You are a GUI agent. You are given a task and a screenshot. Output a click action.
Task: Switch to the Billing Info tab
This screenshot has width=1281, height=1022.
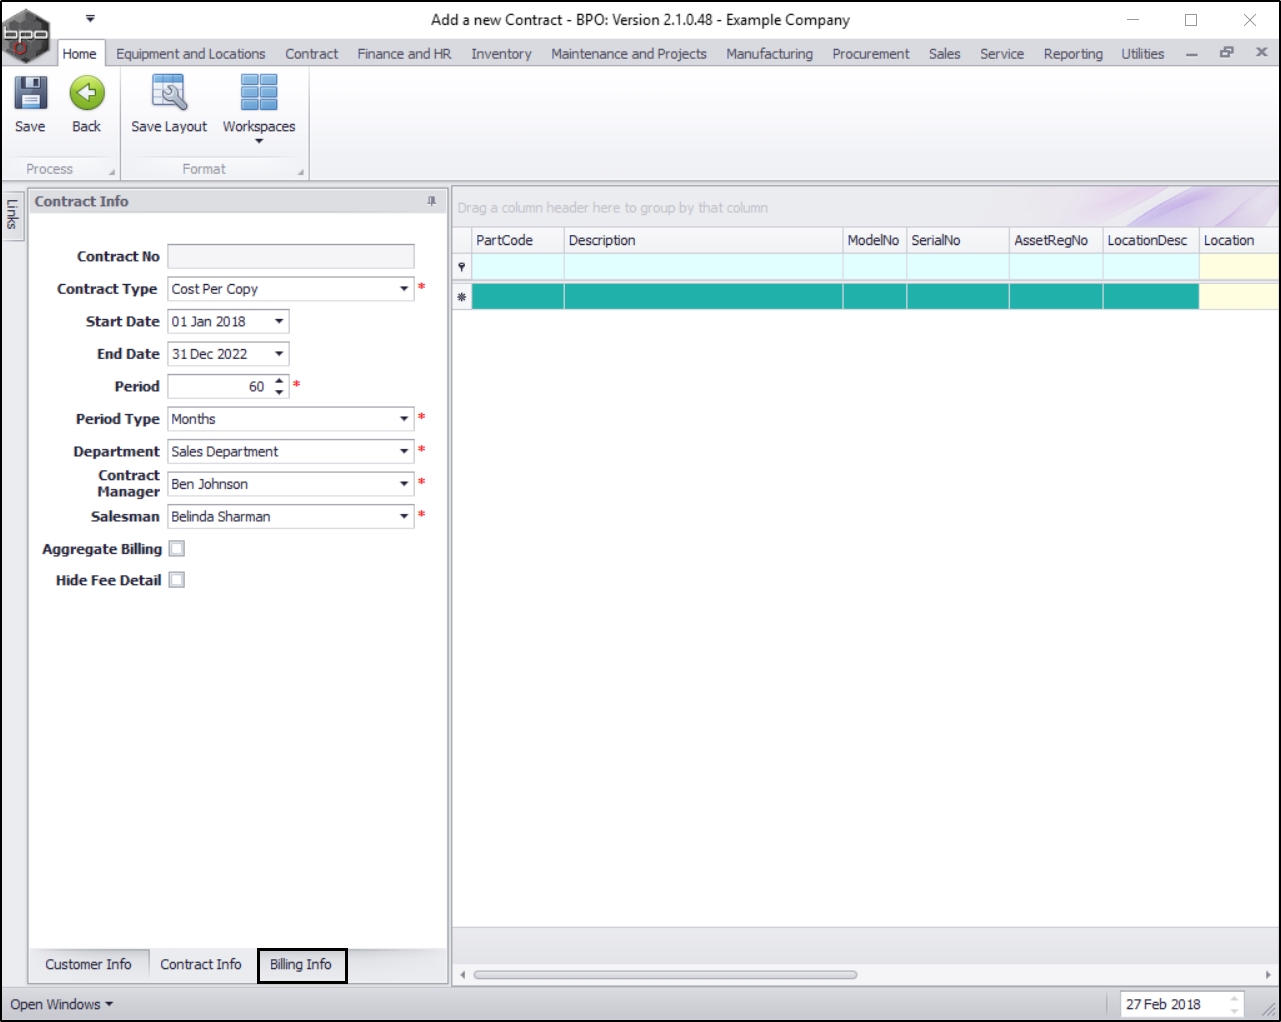(x=301, y=964)
